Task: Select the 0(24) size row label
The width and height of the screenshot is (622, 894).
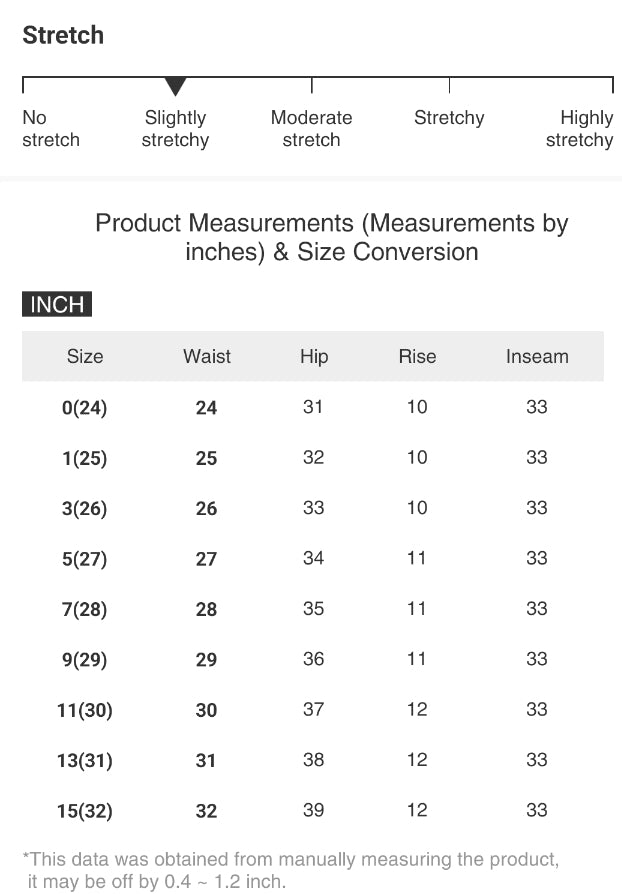Action: coord(84,408)
